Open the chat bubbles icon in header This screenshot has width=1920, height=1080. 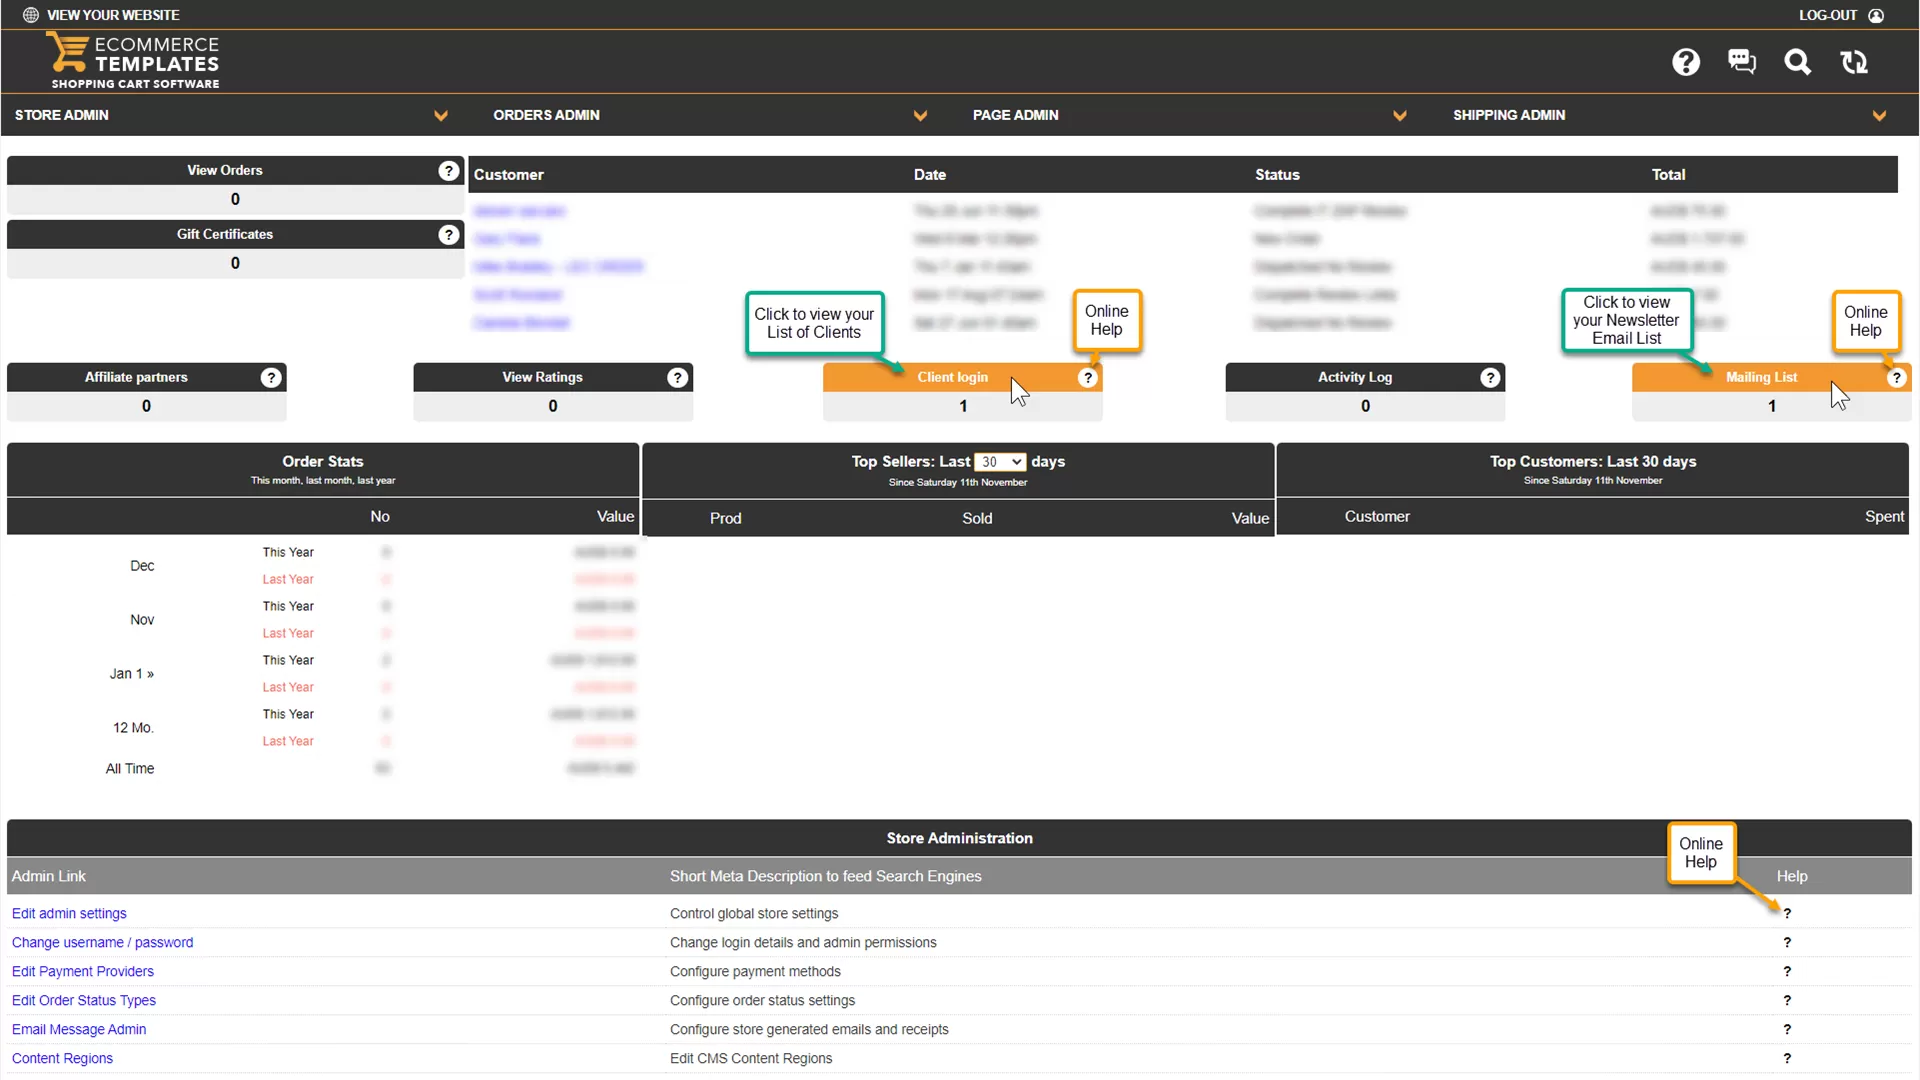click(x=1742, y=62)
